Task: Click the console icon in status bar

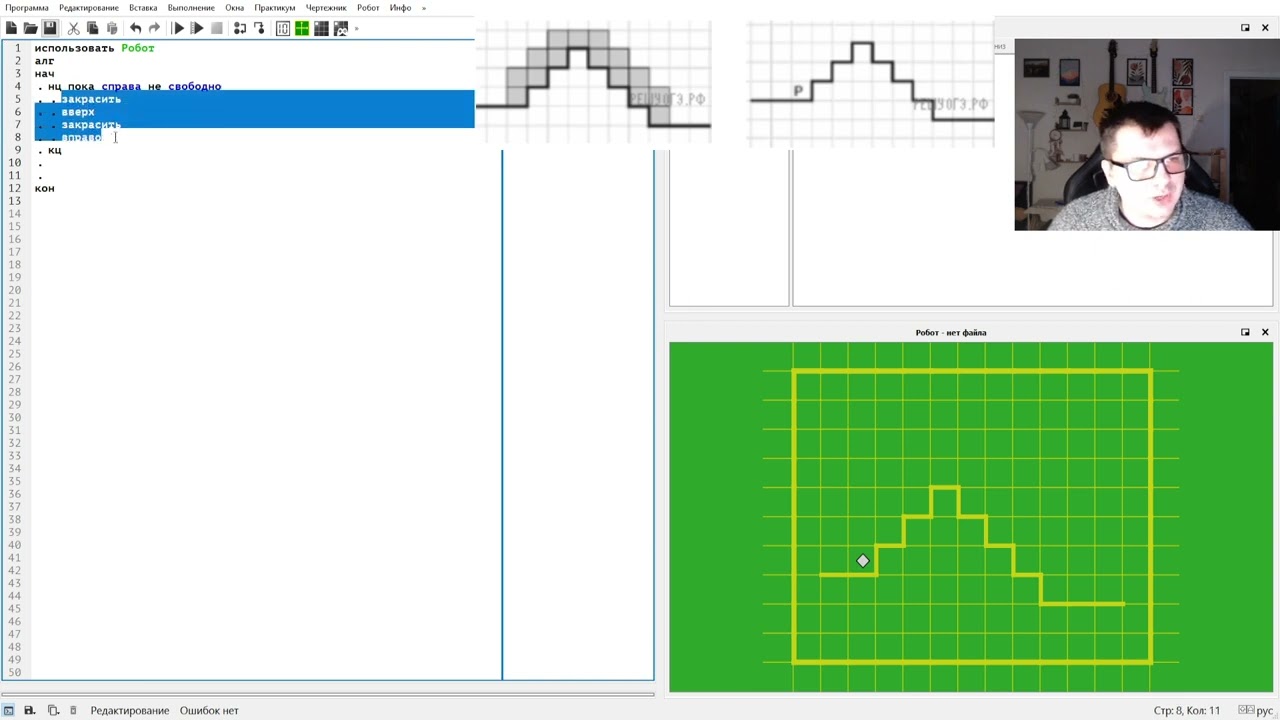Action: [9, 711]
